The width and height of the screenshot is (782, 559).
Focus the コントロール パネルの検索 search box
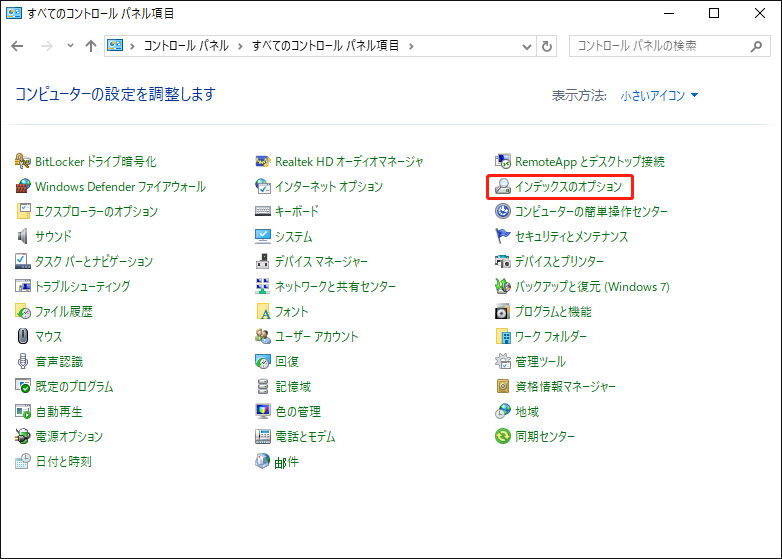pyautogui.click(x=670, y=46)
